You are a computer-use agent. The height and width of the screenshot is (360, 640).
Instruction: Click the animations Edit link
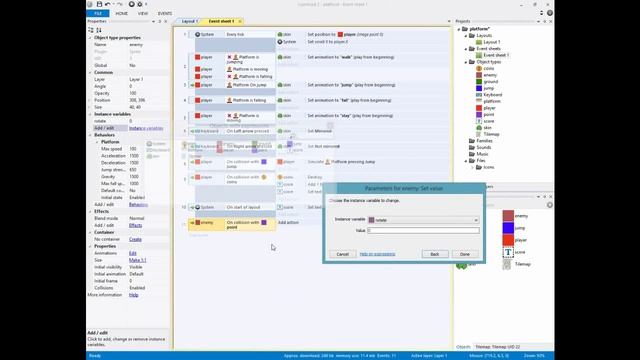pos(133,253)
